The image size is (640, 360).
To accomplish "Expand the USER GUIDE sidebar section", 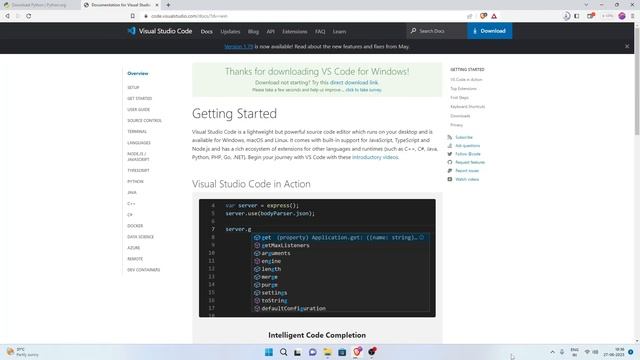I will (x=139, y=110).
